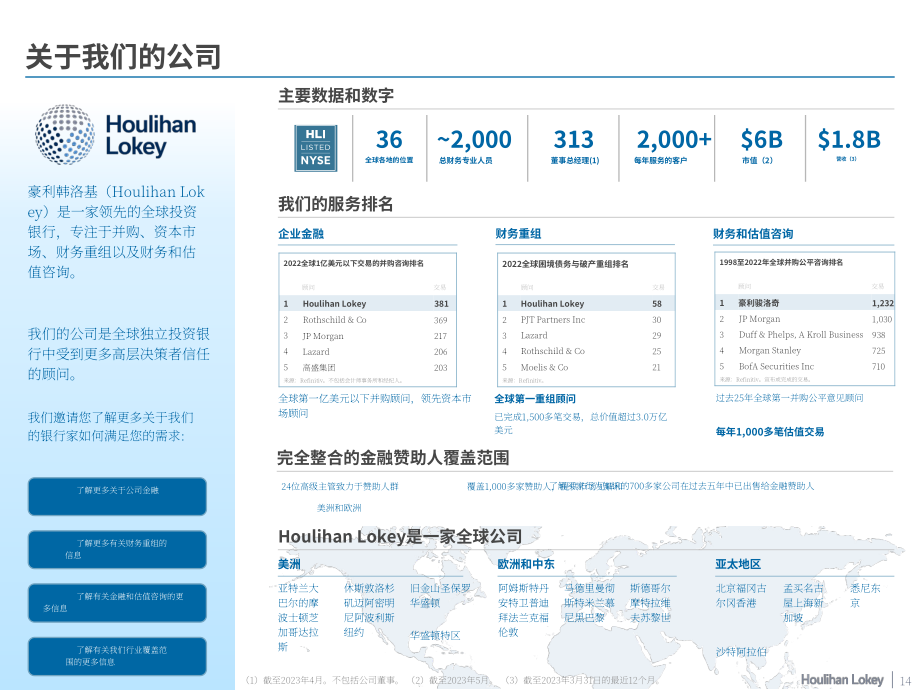Select the JP Morgan 1,030 row
The image size is (920, 690).
click(805, 319)
